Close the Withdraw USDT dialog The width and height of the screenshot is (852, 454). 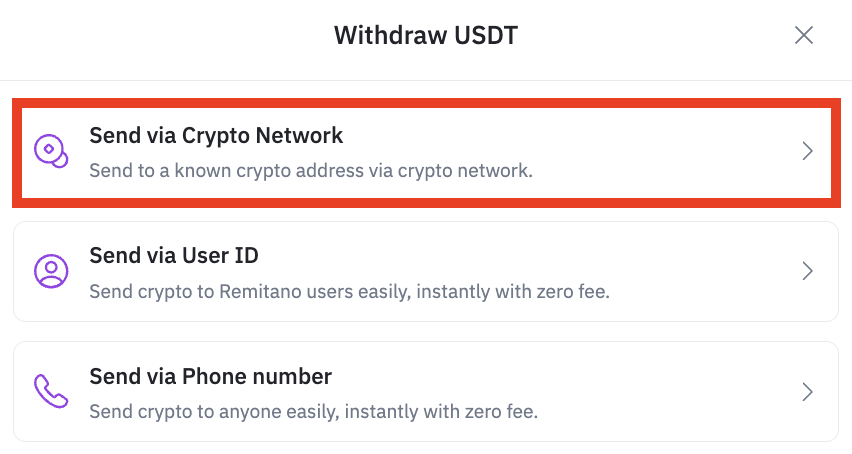803,36
